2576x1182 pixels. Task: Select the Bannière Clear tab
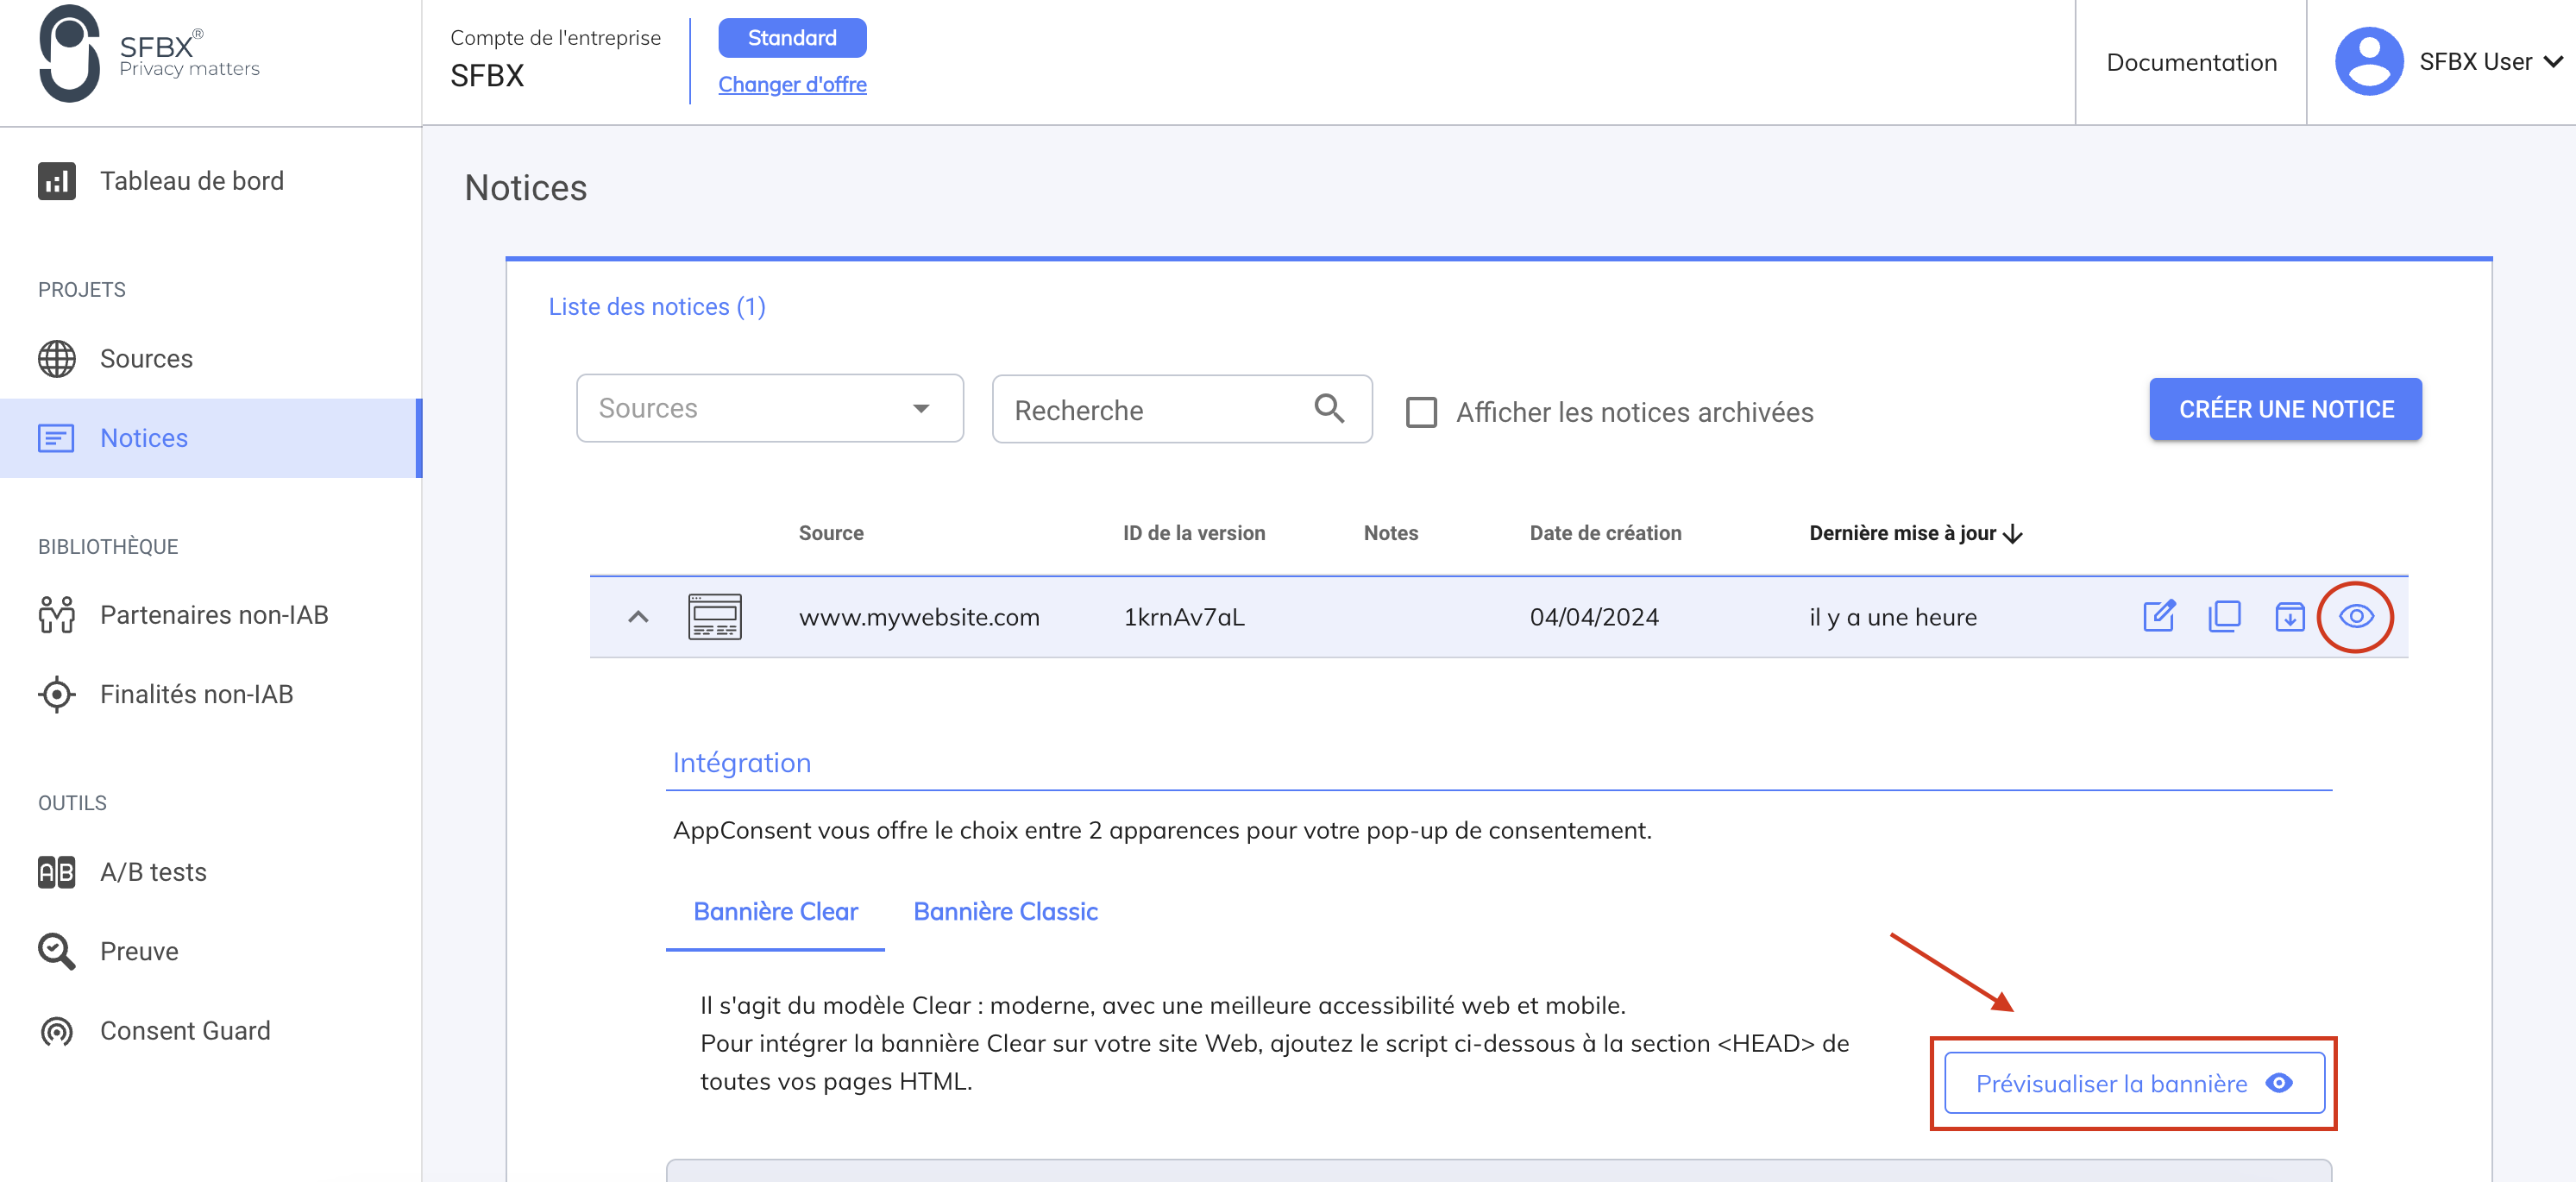coord(775,911)
